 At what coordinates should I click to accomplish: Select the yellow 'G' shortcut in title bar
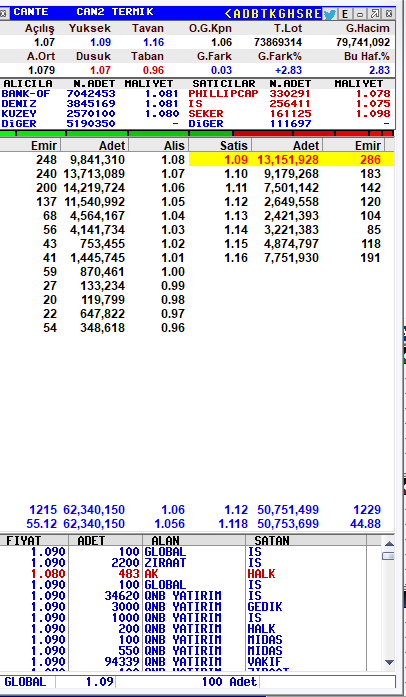282,14
